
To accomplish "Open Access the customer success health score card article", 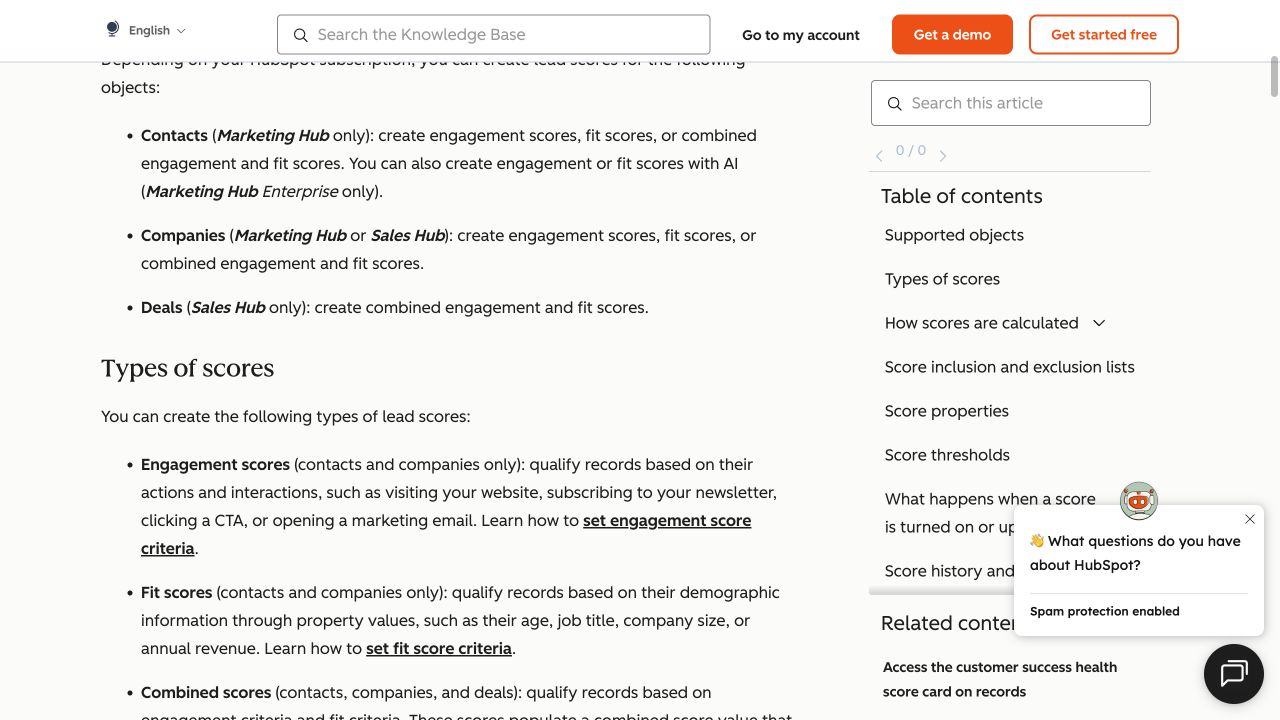I will click(x=1000, y=679).
